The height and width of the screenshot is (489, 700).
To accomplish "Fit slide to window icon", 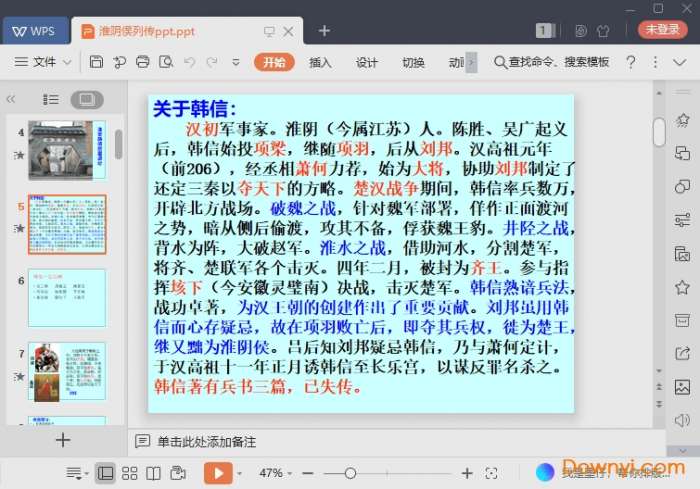I will pos(491,473).
